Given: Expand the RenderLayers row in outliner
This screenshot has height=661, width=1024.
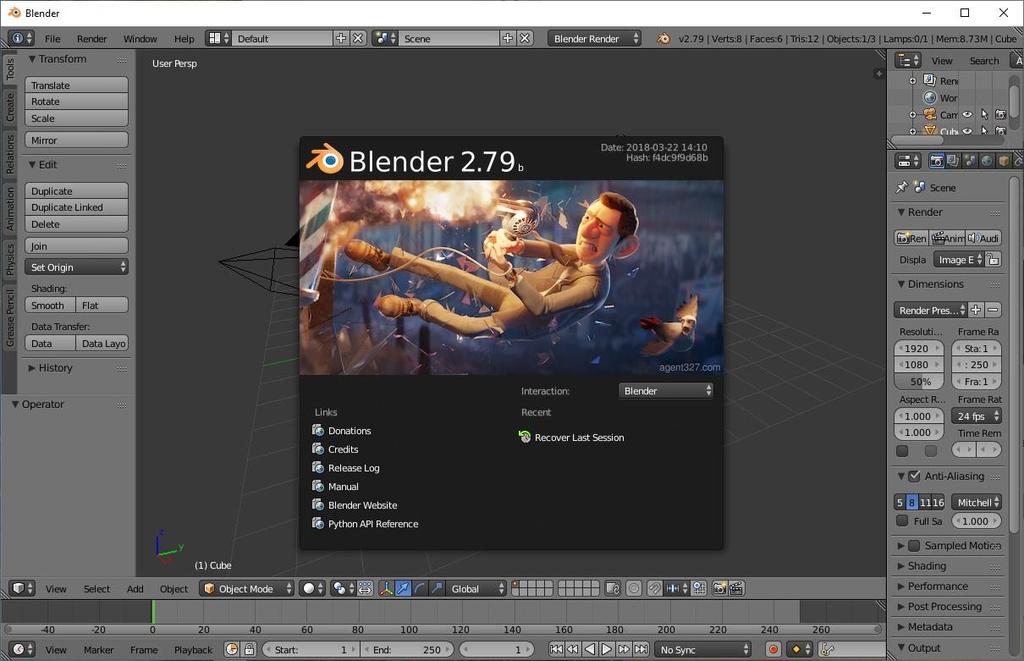Looking at the screenshot, I should (913, 81).
